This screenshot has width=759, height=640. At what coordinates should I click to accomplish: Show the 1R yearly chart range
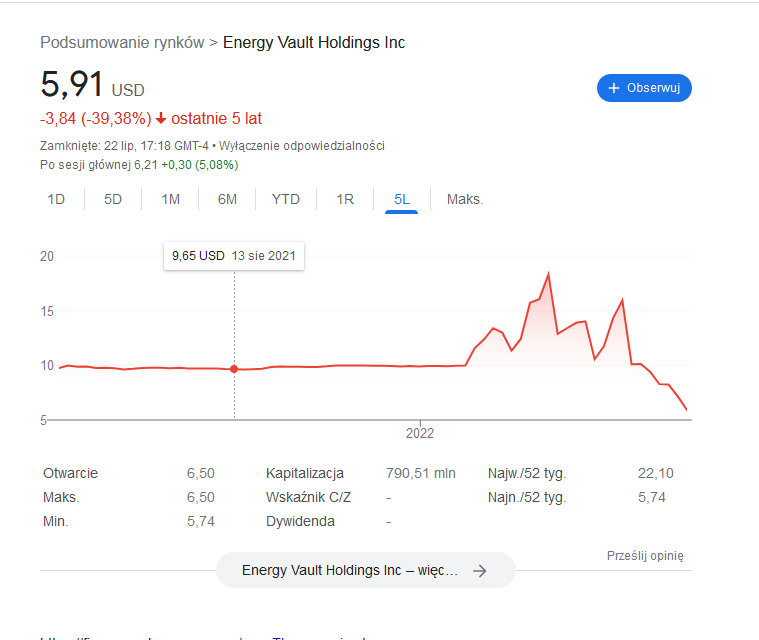(345, 199)
